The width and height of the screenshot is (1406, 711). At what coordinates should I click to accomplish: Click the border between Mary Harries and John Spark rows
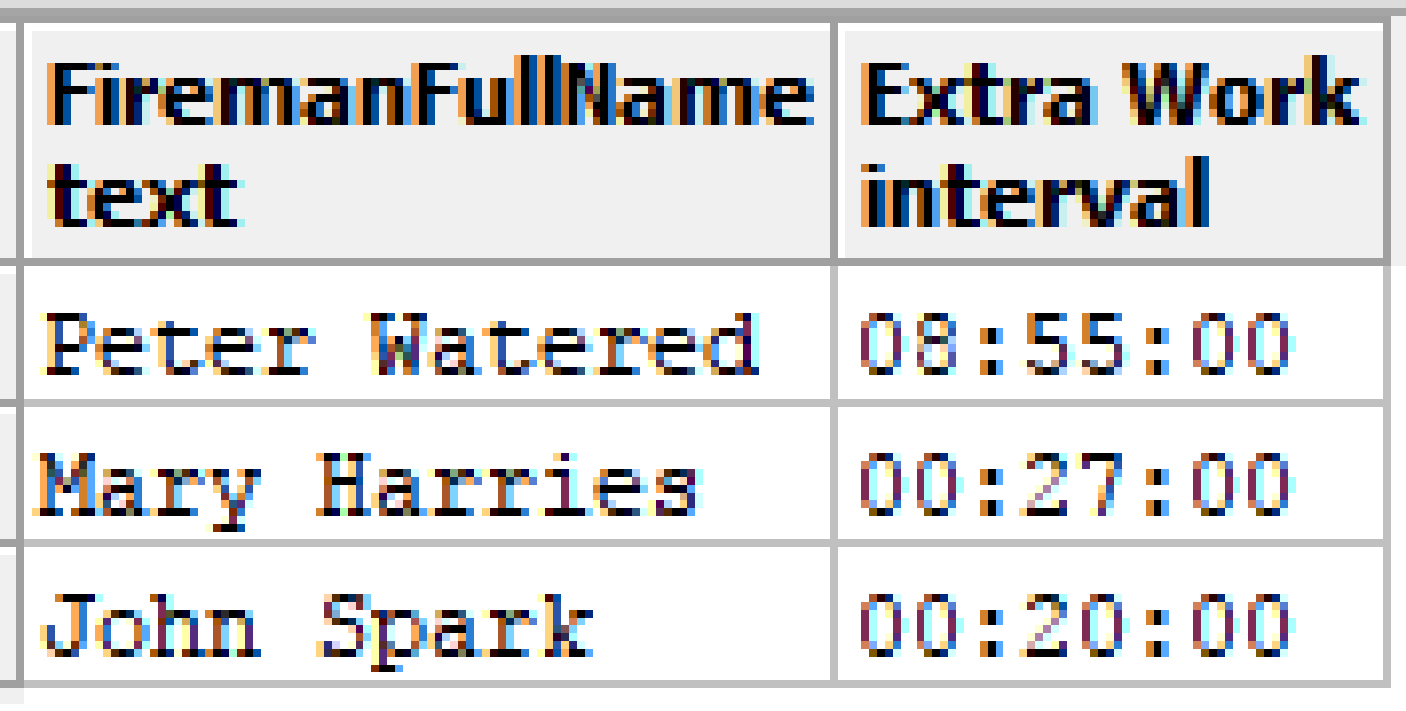click(703, 544)
